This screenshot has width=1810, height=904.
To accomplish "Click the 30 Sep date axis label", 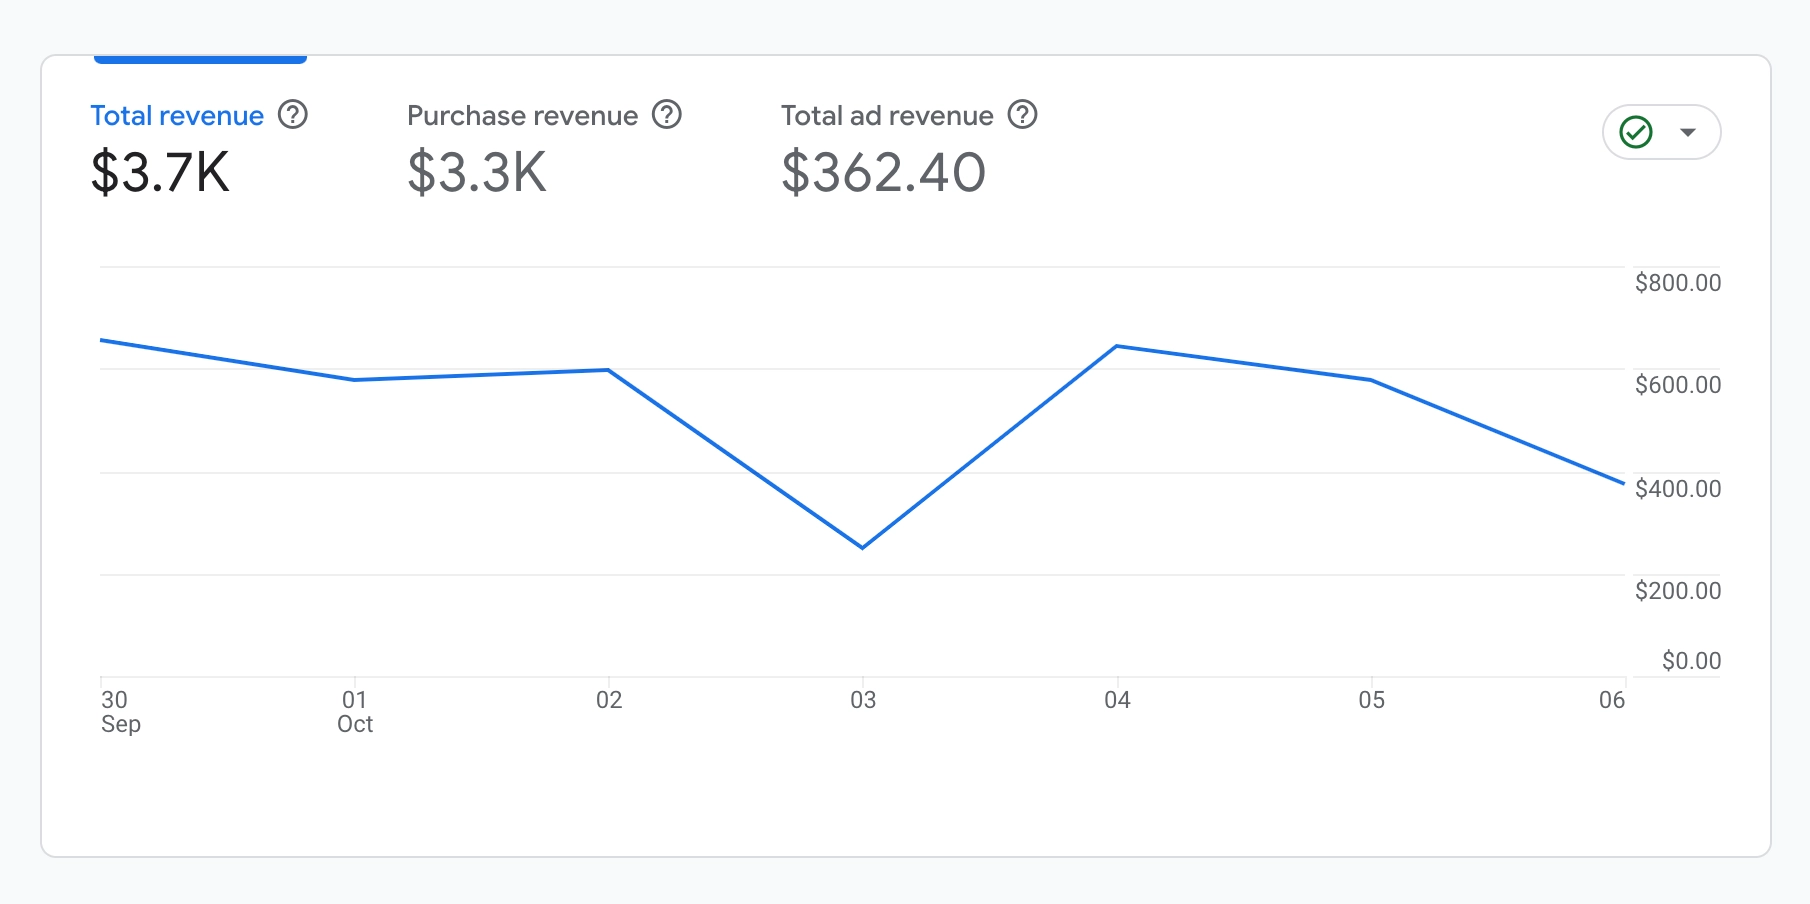I will coord(120,711).
